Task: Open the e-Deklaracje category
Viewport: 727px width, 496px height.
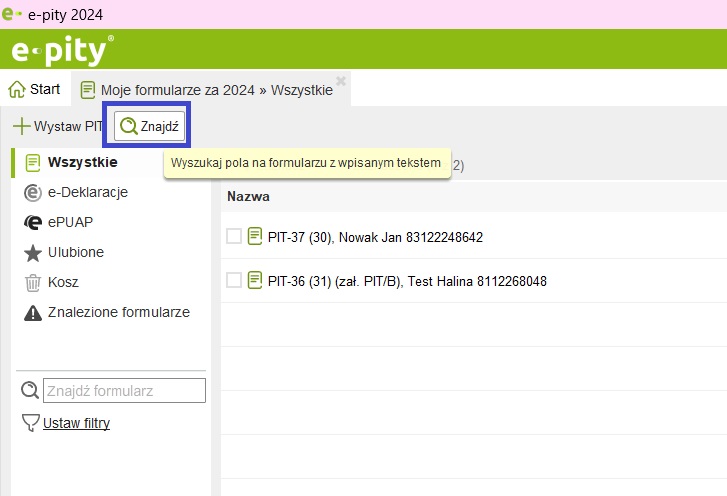Action: point(87,192)
